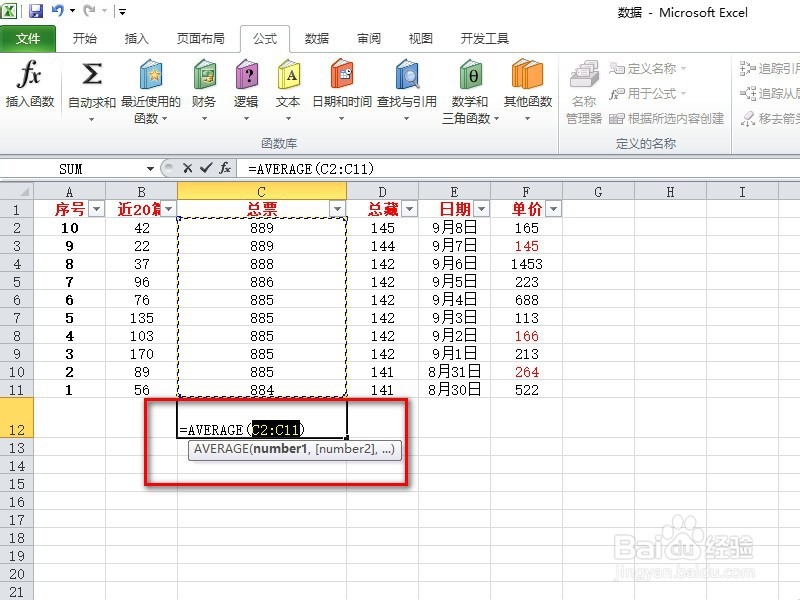This screenshot has height=600, width=800.
Task: Open the Financial (财务) functions book icon
Action: coord(204,76)
